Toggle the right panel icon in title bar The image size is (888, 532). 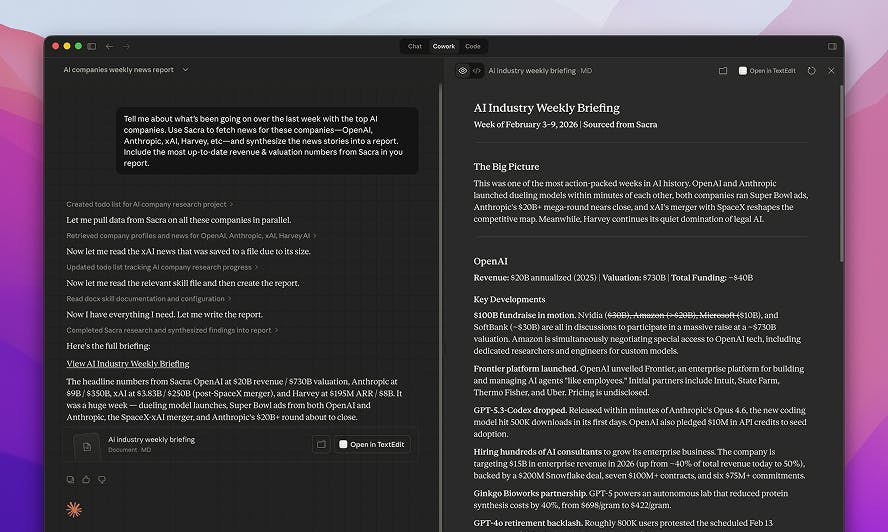[832, 46]
